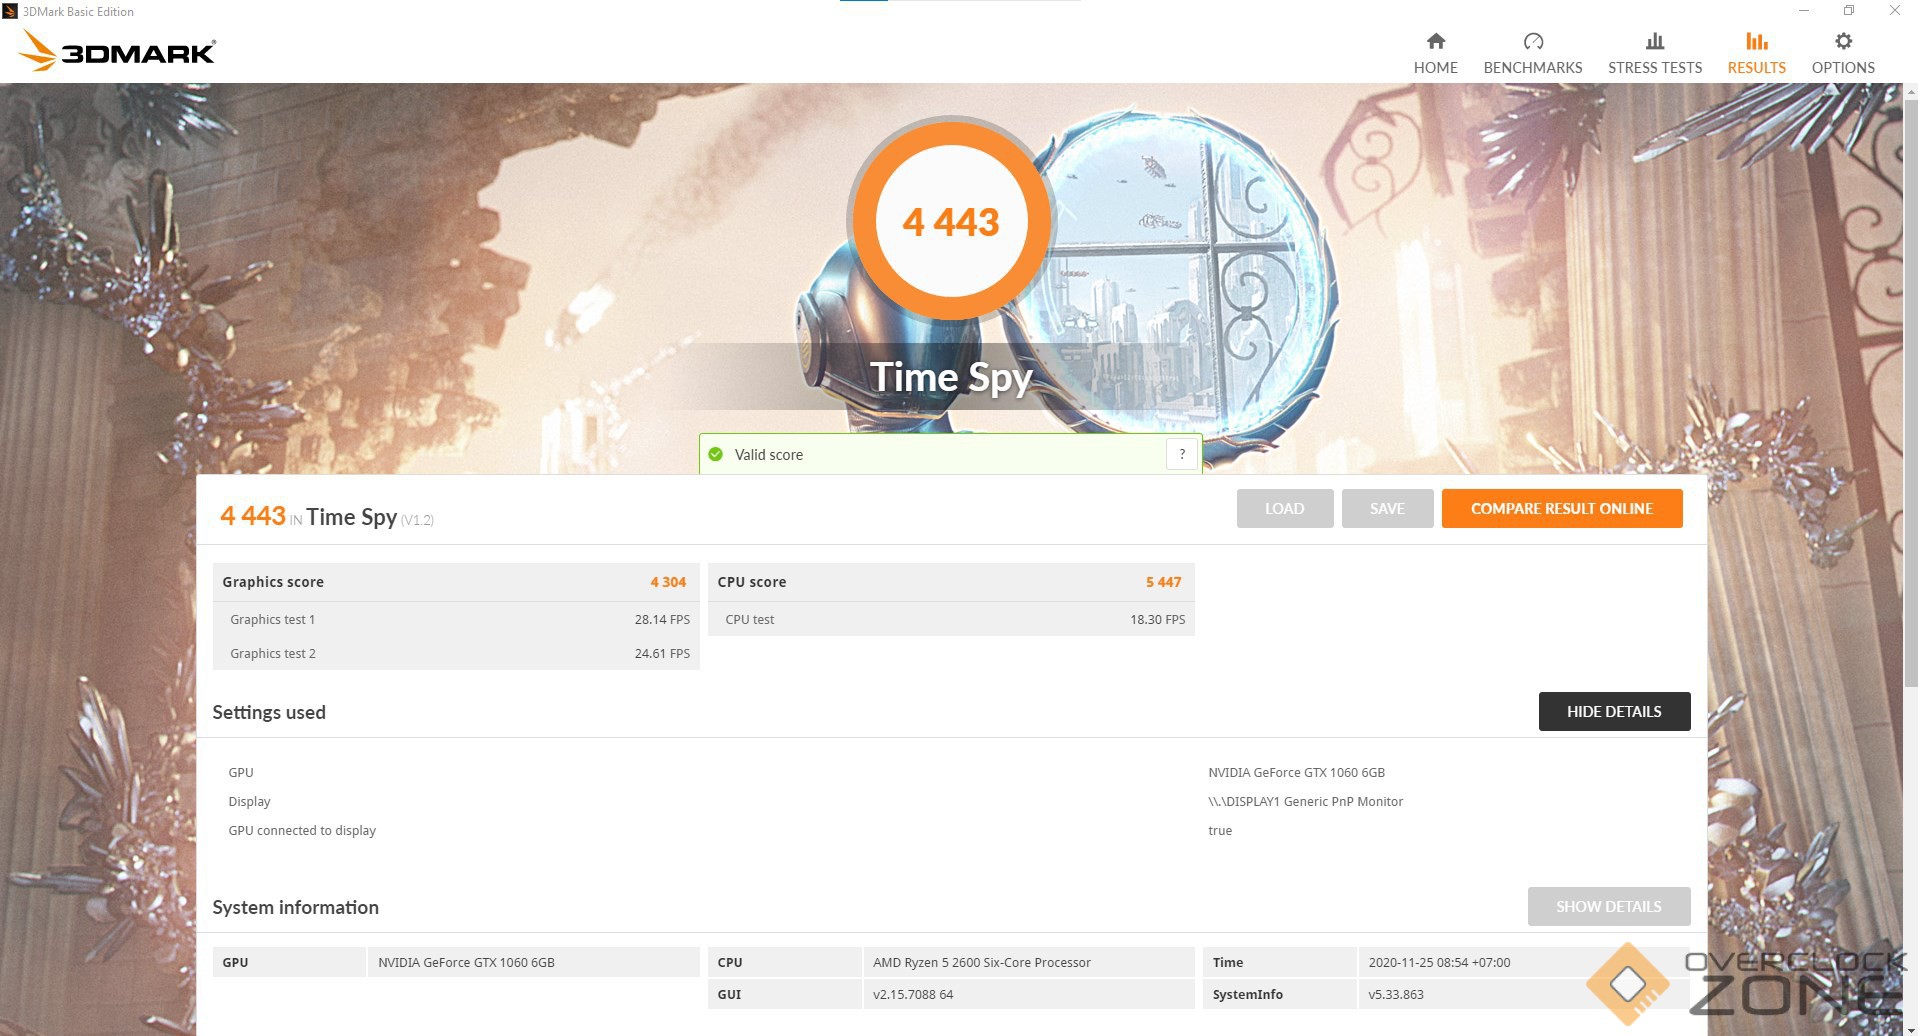The height and width of the screenshot is (1036, 1918).
Task: Click the Settings used heading
Action: pos(269,712)
